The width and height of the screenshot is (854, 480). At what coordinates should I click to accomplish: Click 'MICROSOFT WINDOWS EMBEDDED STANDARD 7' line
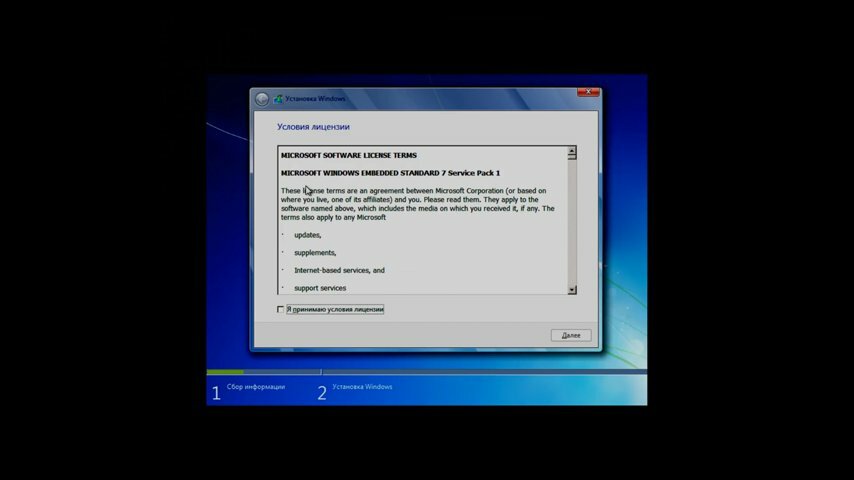391,173
